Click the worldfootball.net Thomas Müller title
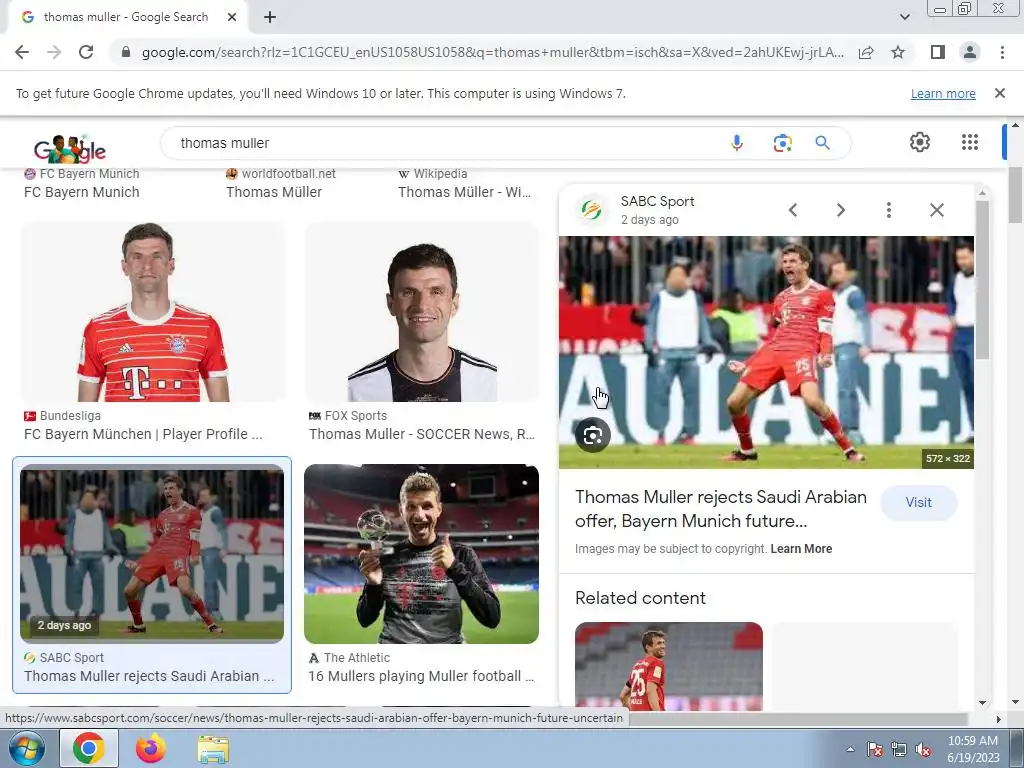The height and width of the screenshot is (768, 1024). click(x=274, y=192)
